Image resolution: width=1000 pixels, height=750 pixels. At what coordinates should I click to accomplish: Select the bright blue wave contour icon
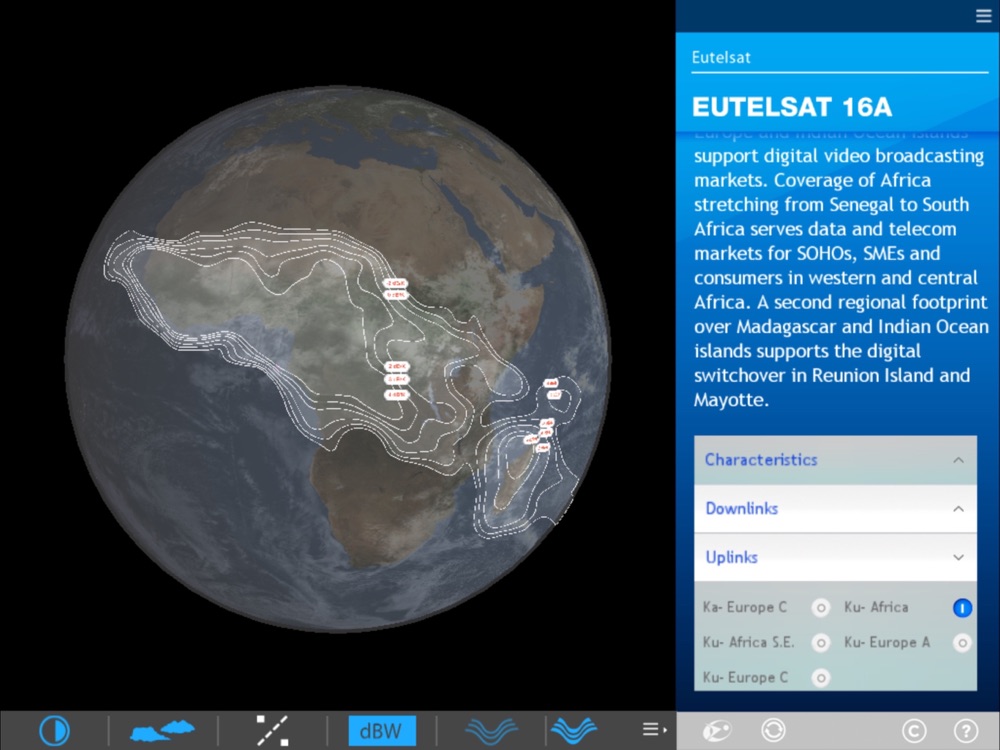573,730
